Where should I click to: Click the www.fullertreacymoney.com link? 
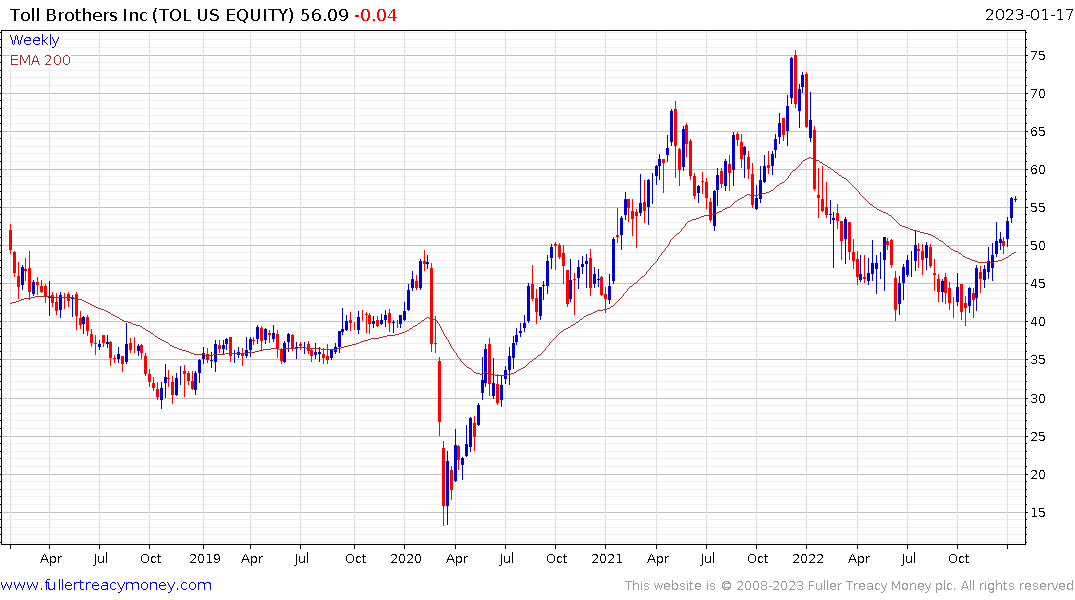pyautogui.click(x=106, y=585)
